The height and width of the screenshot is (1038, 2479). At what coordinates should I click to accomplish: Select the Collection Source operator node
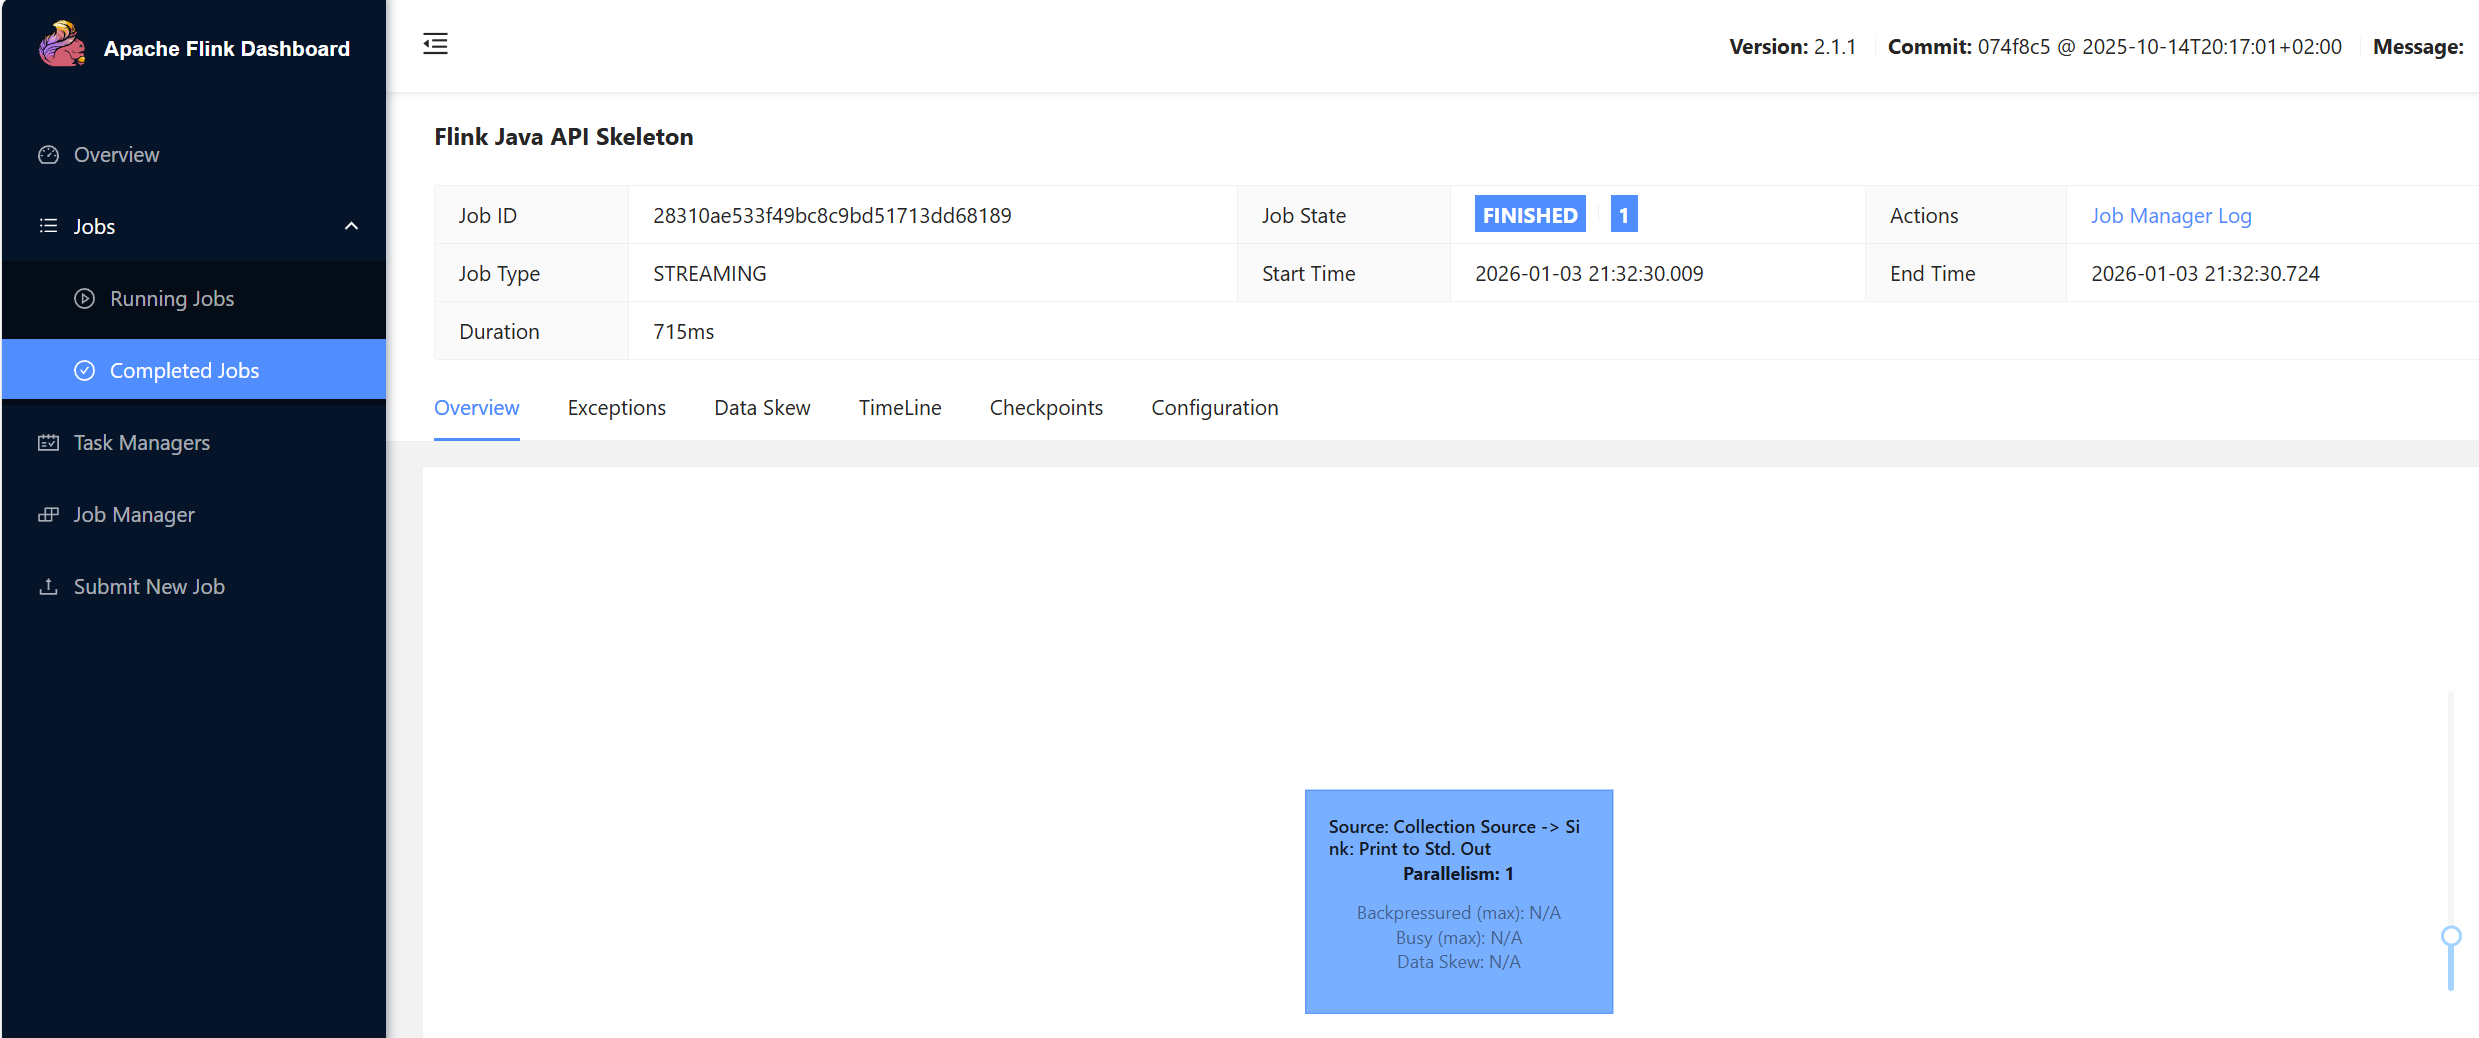pos(1458,901)
